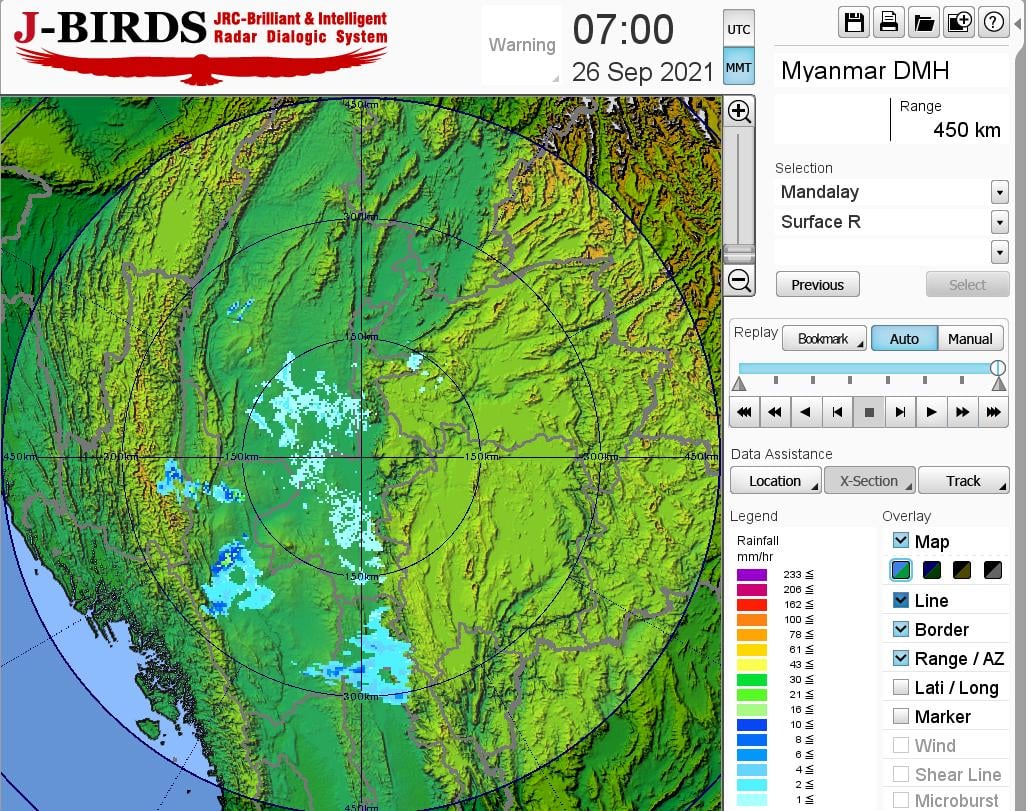This screenshot has height=811, width=1030.
Task: Expand the Mandalay radar site dropdown
Action: coord(999,192)
